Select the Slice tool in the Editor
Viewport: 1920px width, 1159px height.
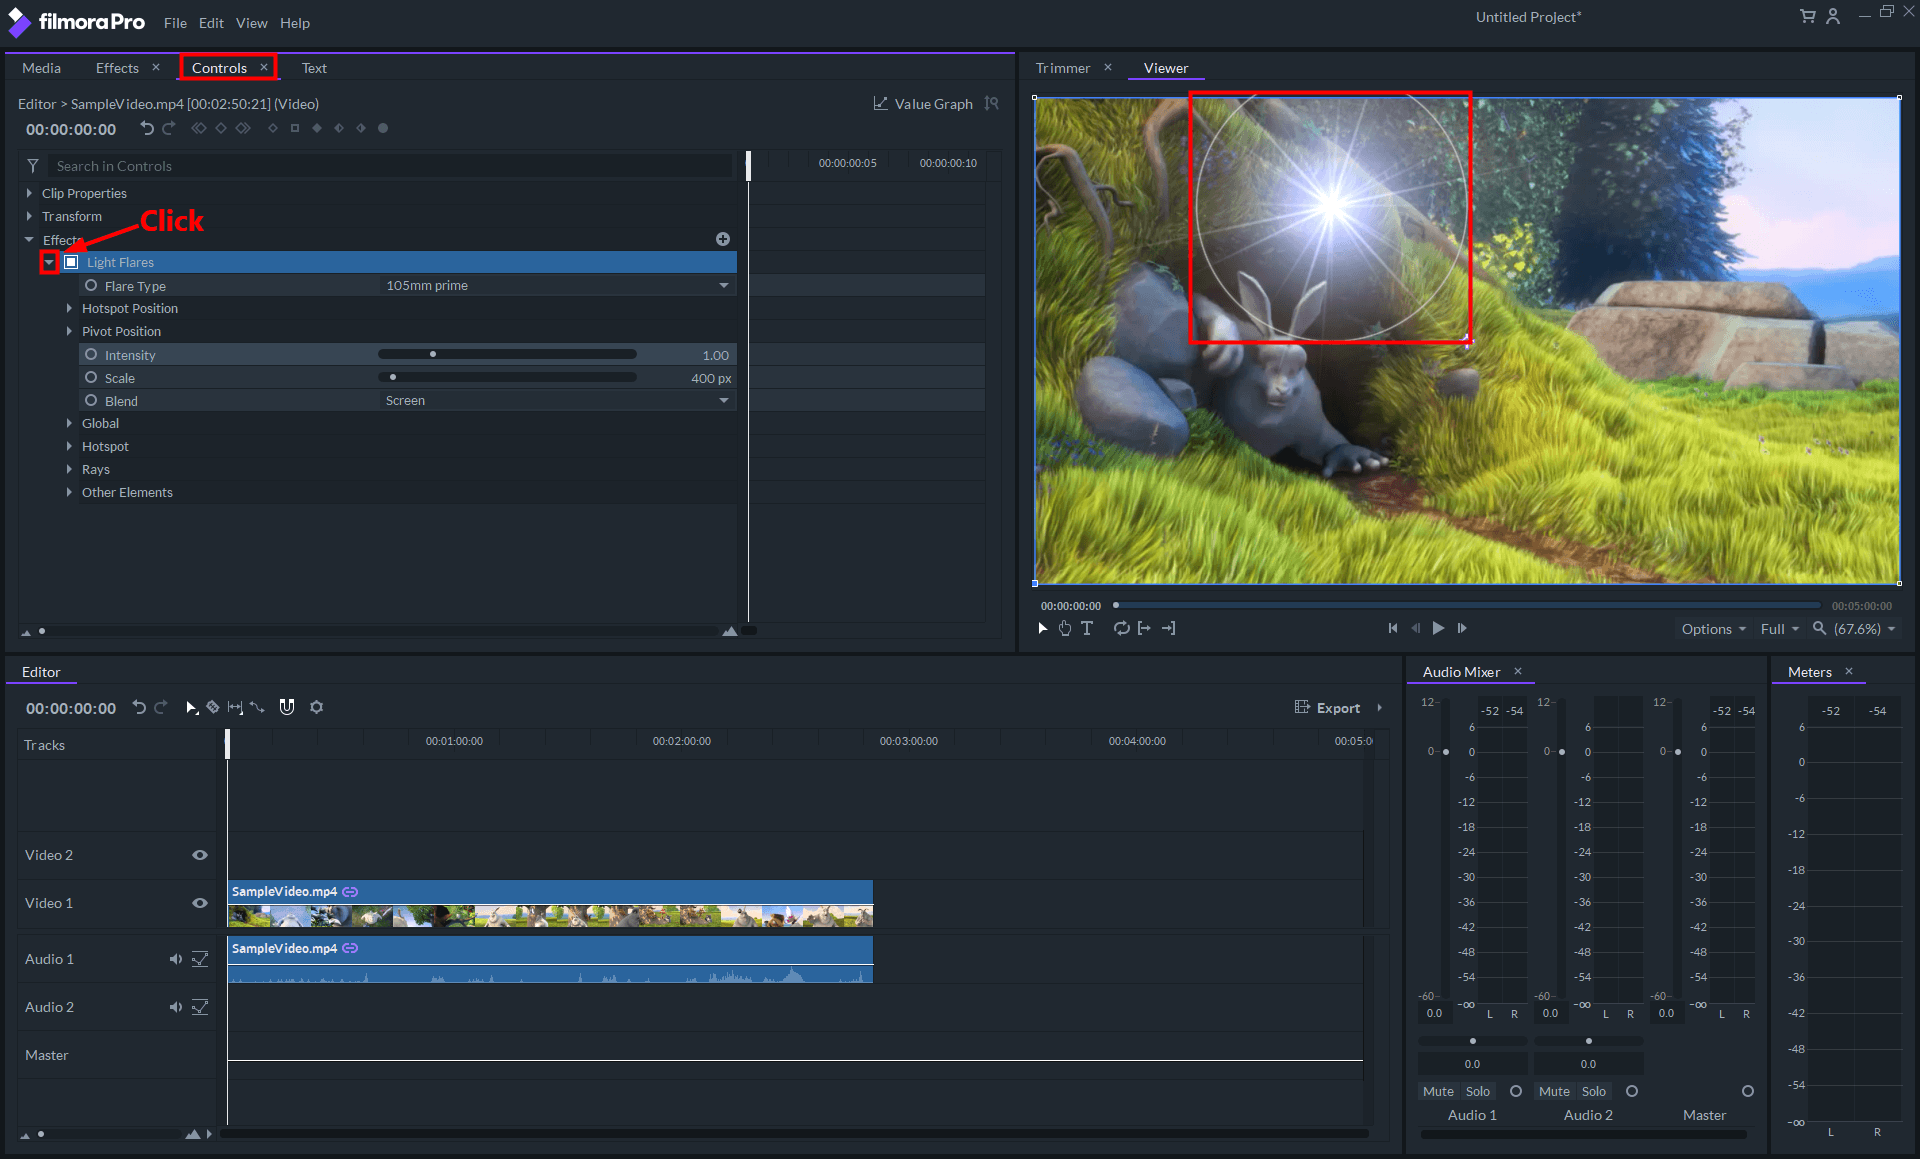213,707
